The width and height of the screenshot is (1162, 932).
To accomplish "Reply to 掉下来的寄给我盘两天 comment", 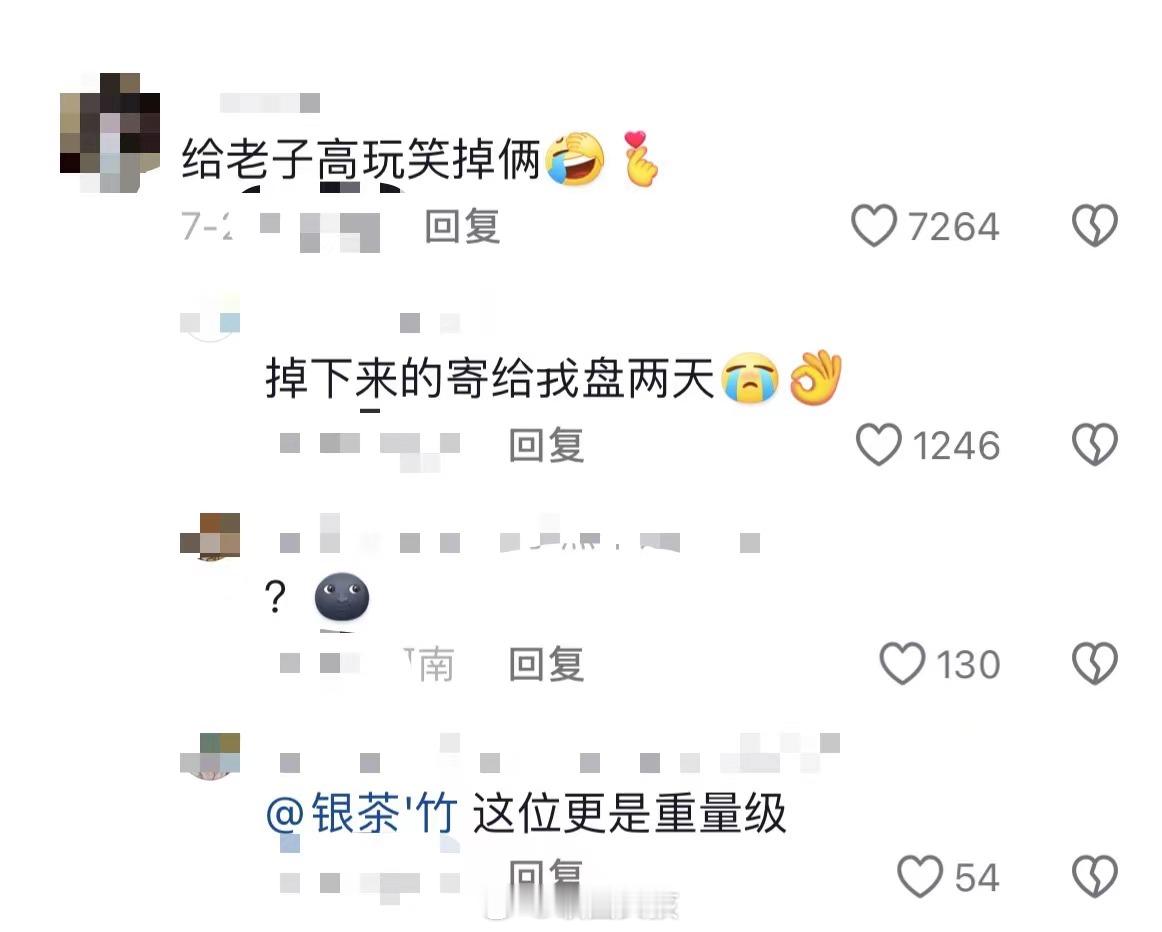I will click(x=546, y=445).
